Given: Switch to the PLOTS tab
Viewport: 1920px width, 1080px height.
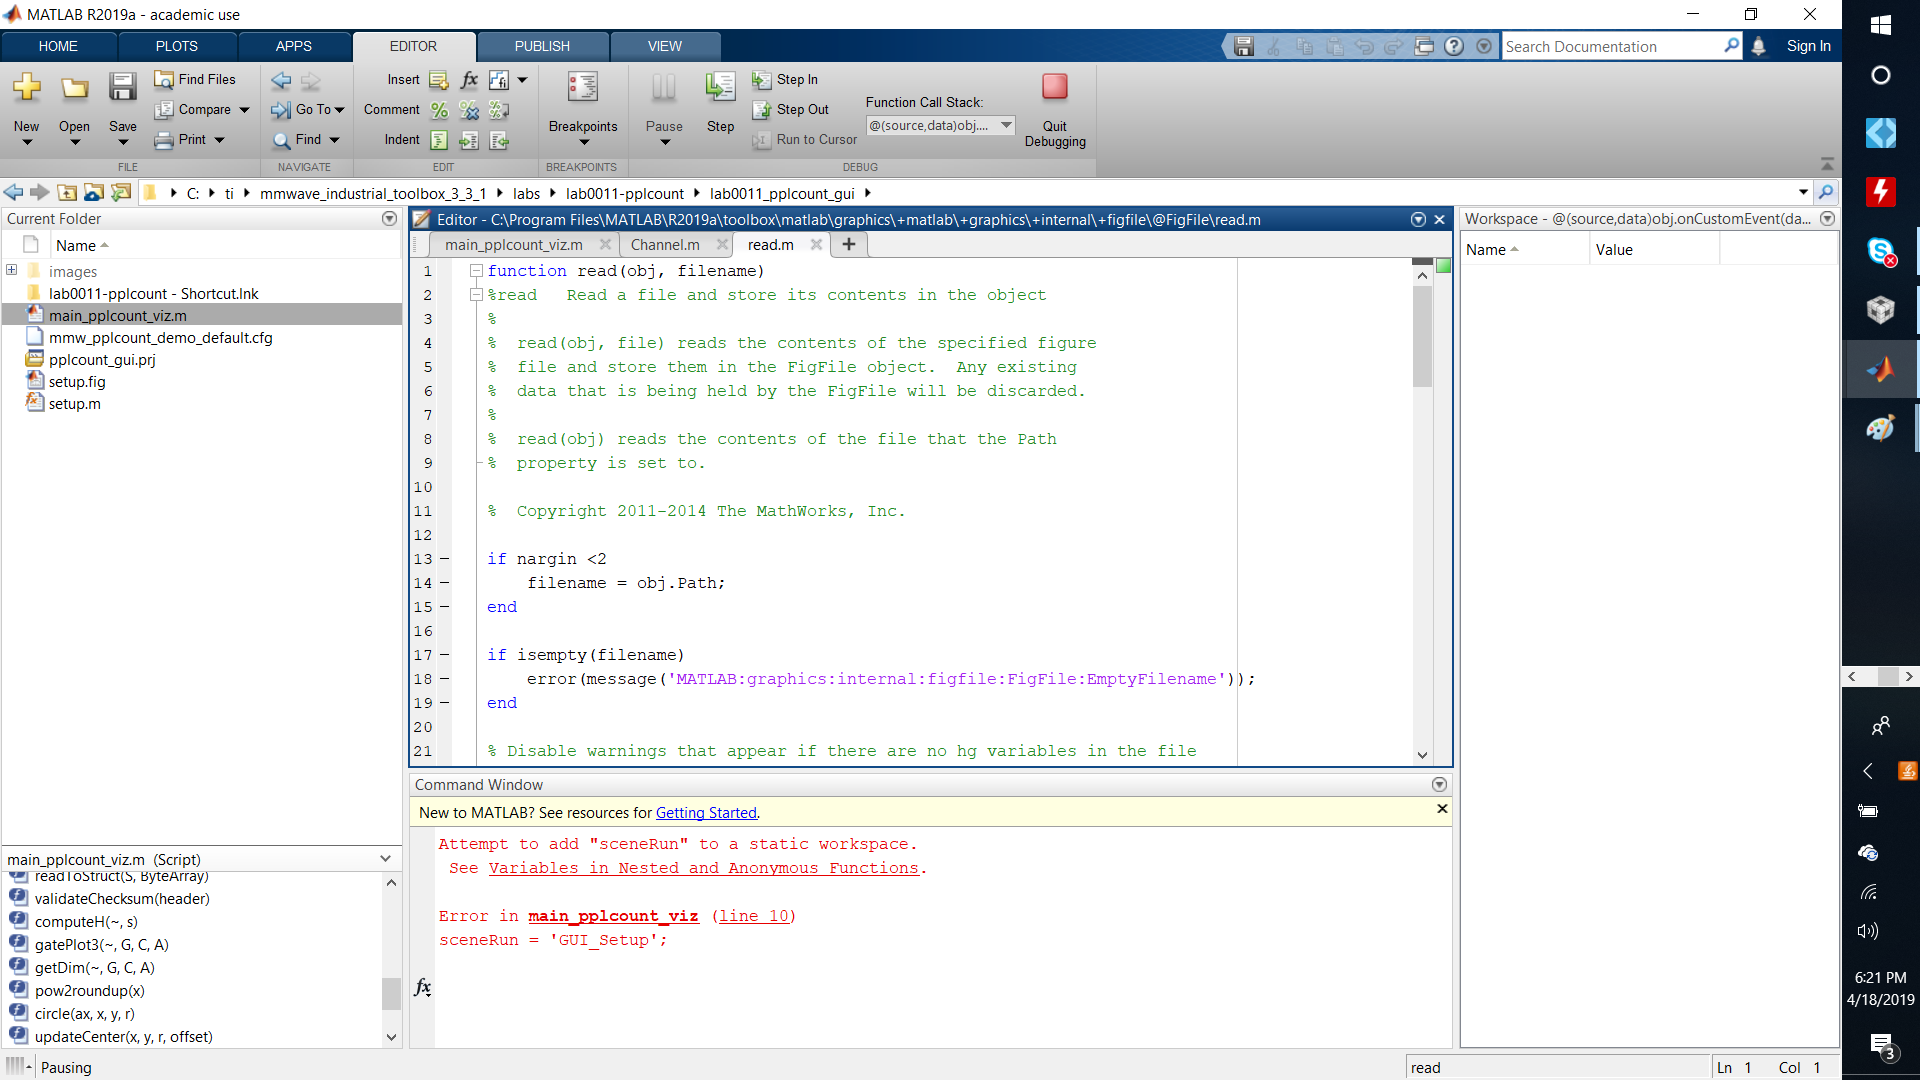Looking at the screenshot, I should 176,46.
